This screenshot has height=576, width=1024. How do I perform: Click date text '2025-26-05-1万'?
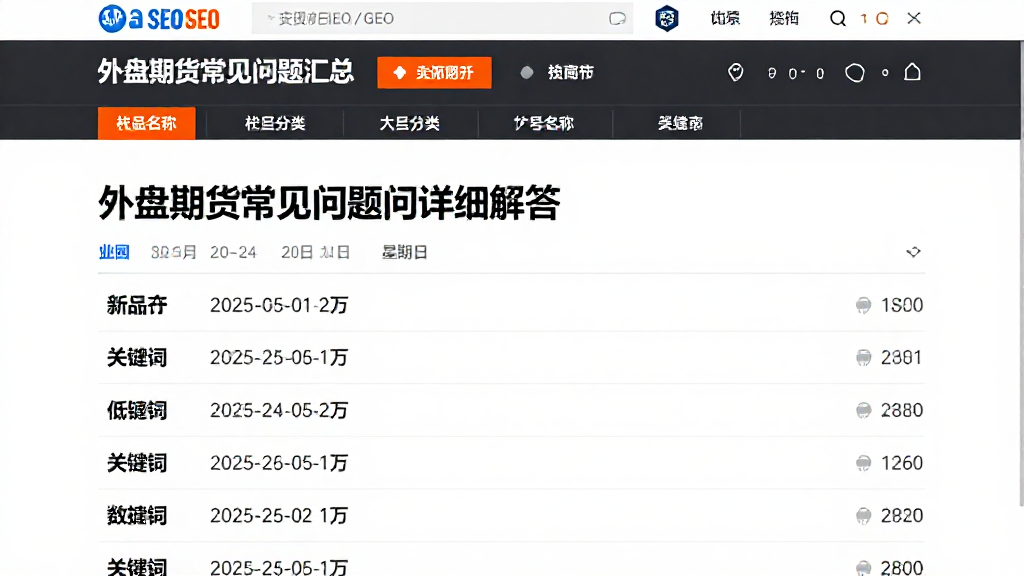pyautogui.click(x=279, y=463)
